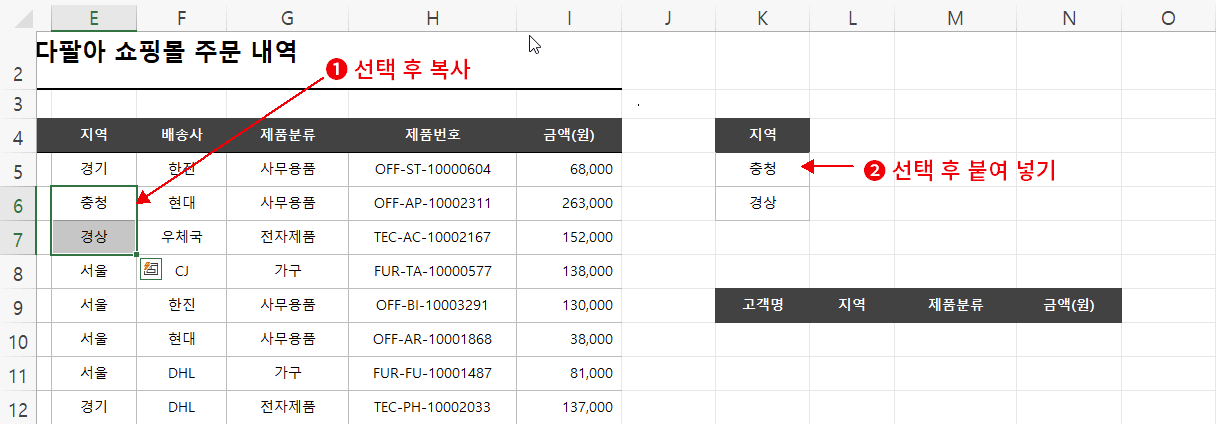The width and height of the screenshot is (1216, 424).
Task: Select the 'DHL' cell in row 11
Action: click(x=182, y=373)
